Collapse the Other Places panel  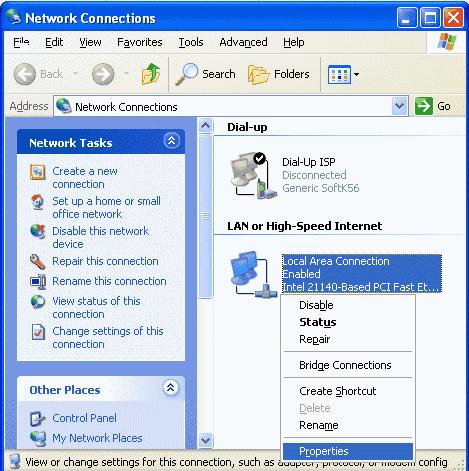click(171, 388)
